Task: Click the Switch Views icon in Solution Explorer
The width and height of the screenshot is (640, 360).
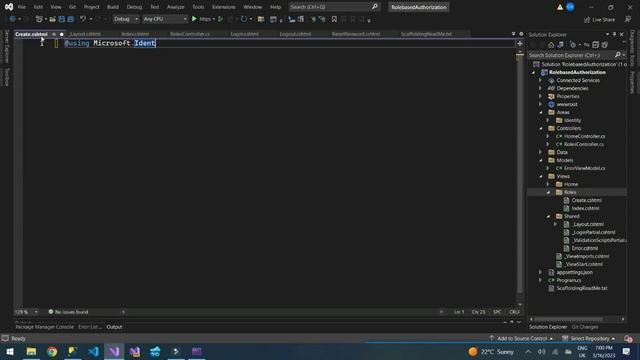Action: [x=560, y=45]
